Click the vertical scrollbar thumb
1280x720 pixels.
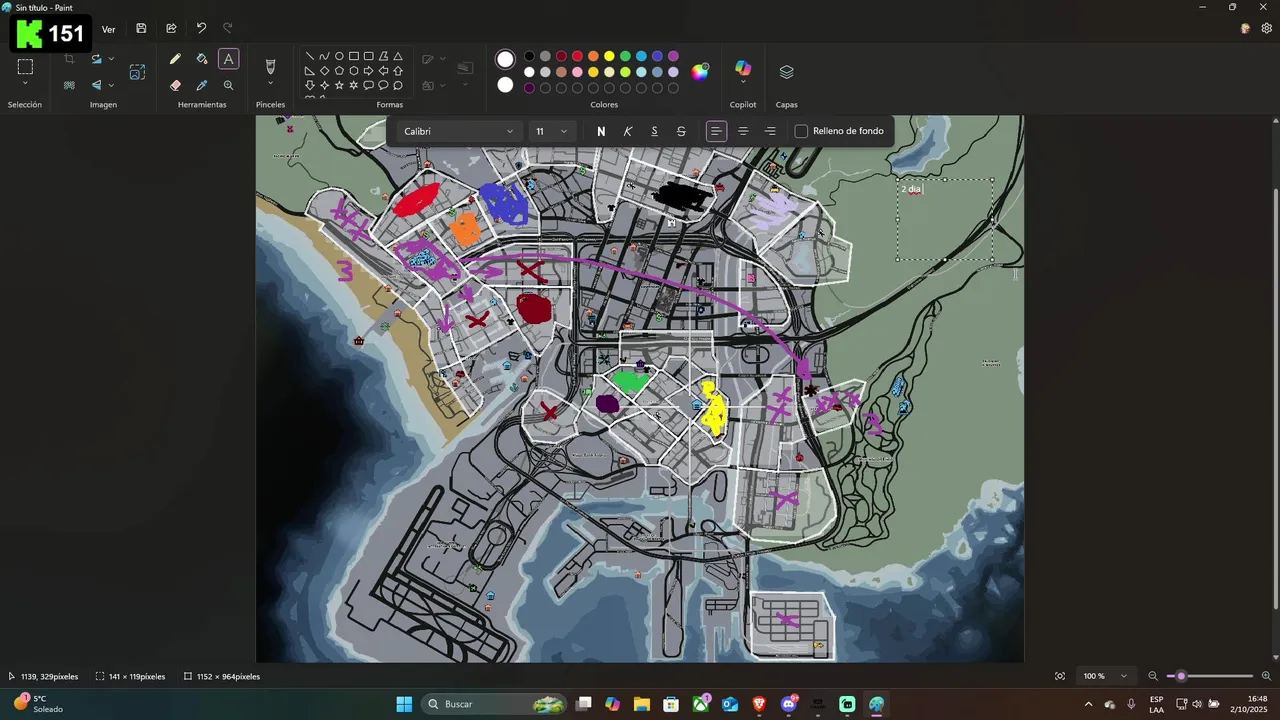(x=1275, y=397)
